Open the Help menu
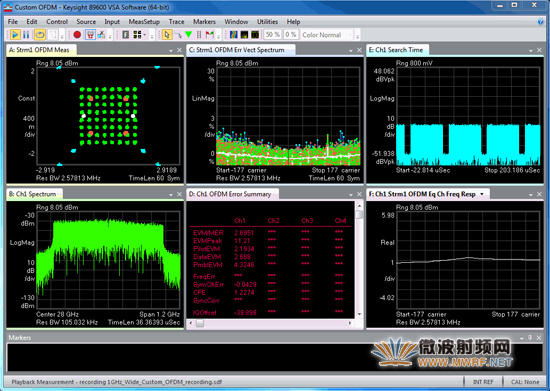 coord(293,22)
